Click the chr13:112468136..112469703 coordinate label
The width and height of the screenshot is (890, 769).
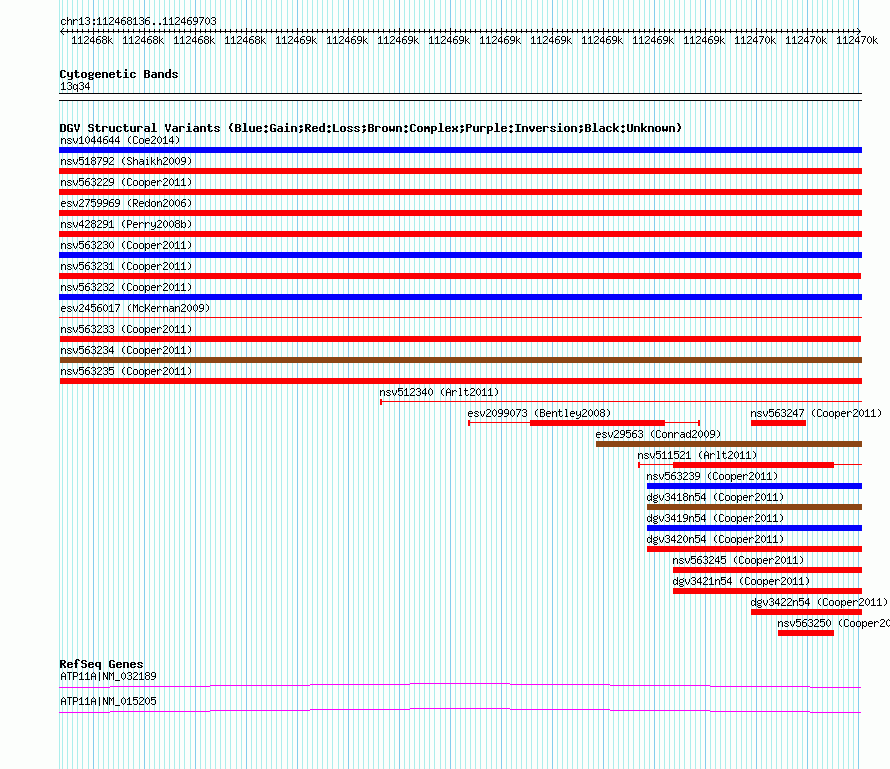click(x=138, y=21)
